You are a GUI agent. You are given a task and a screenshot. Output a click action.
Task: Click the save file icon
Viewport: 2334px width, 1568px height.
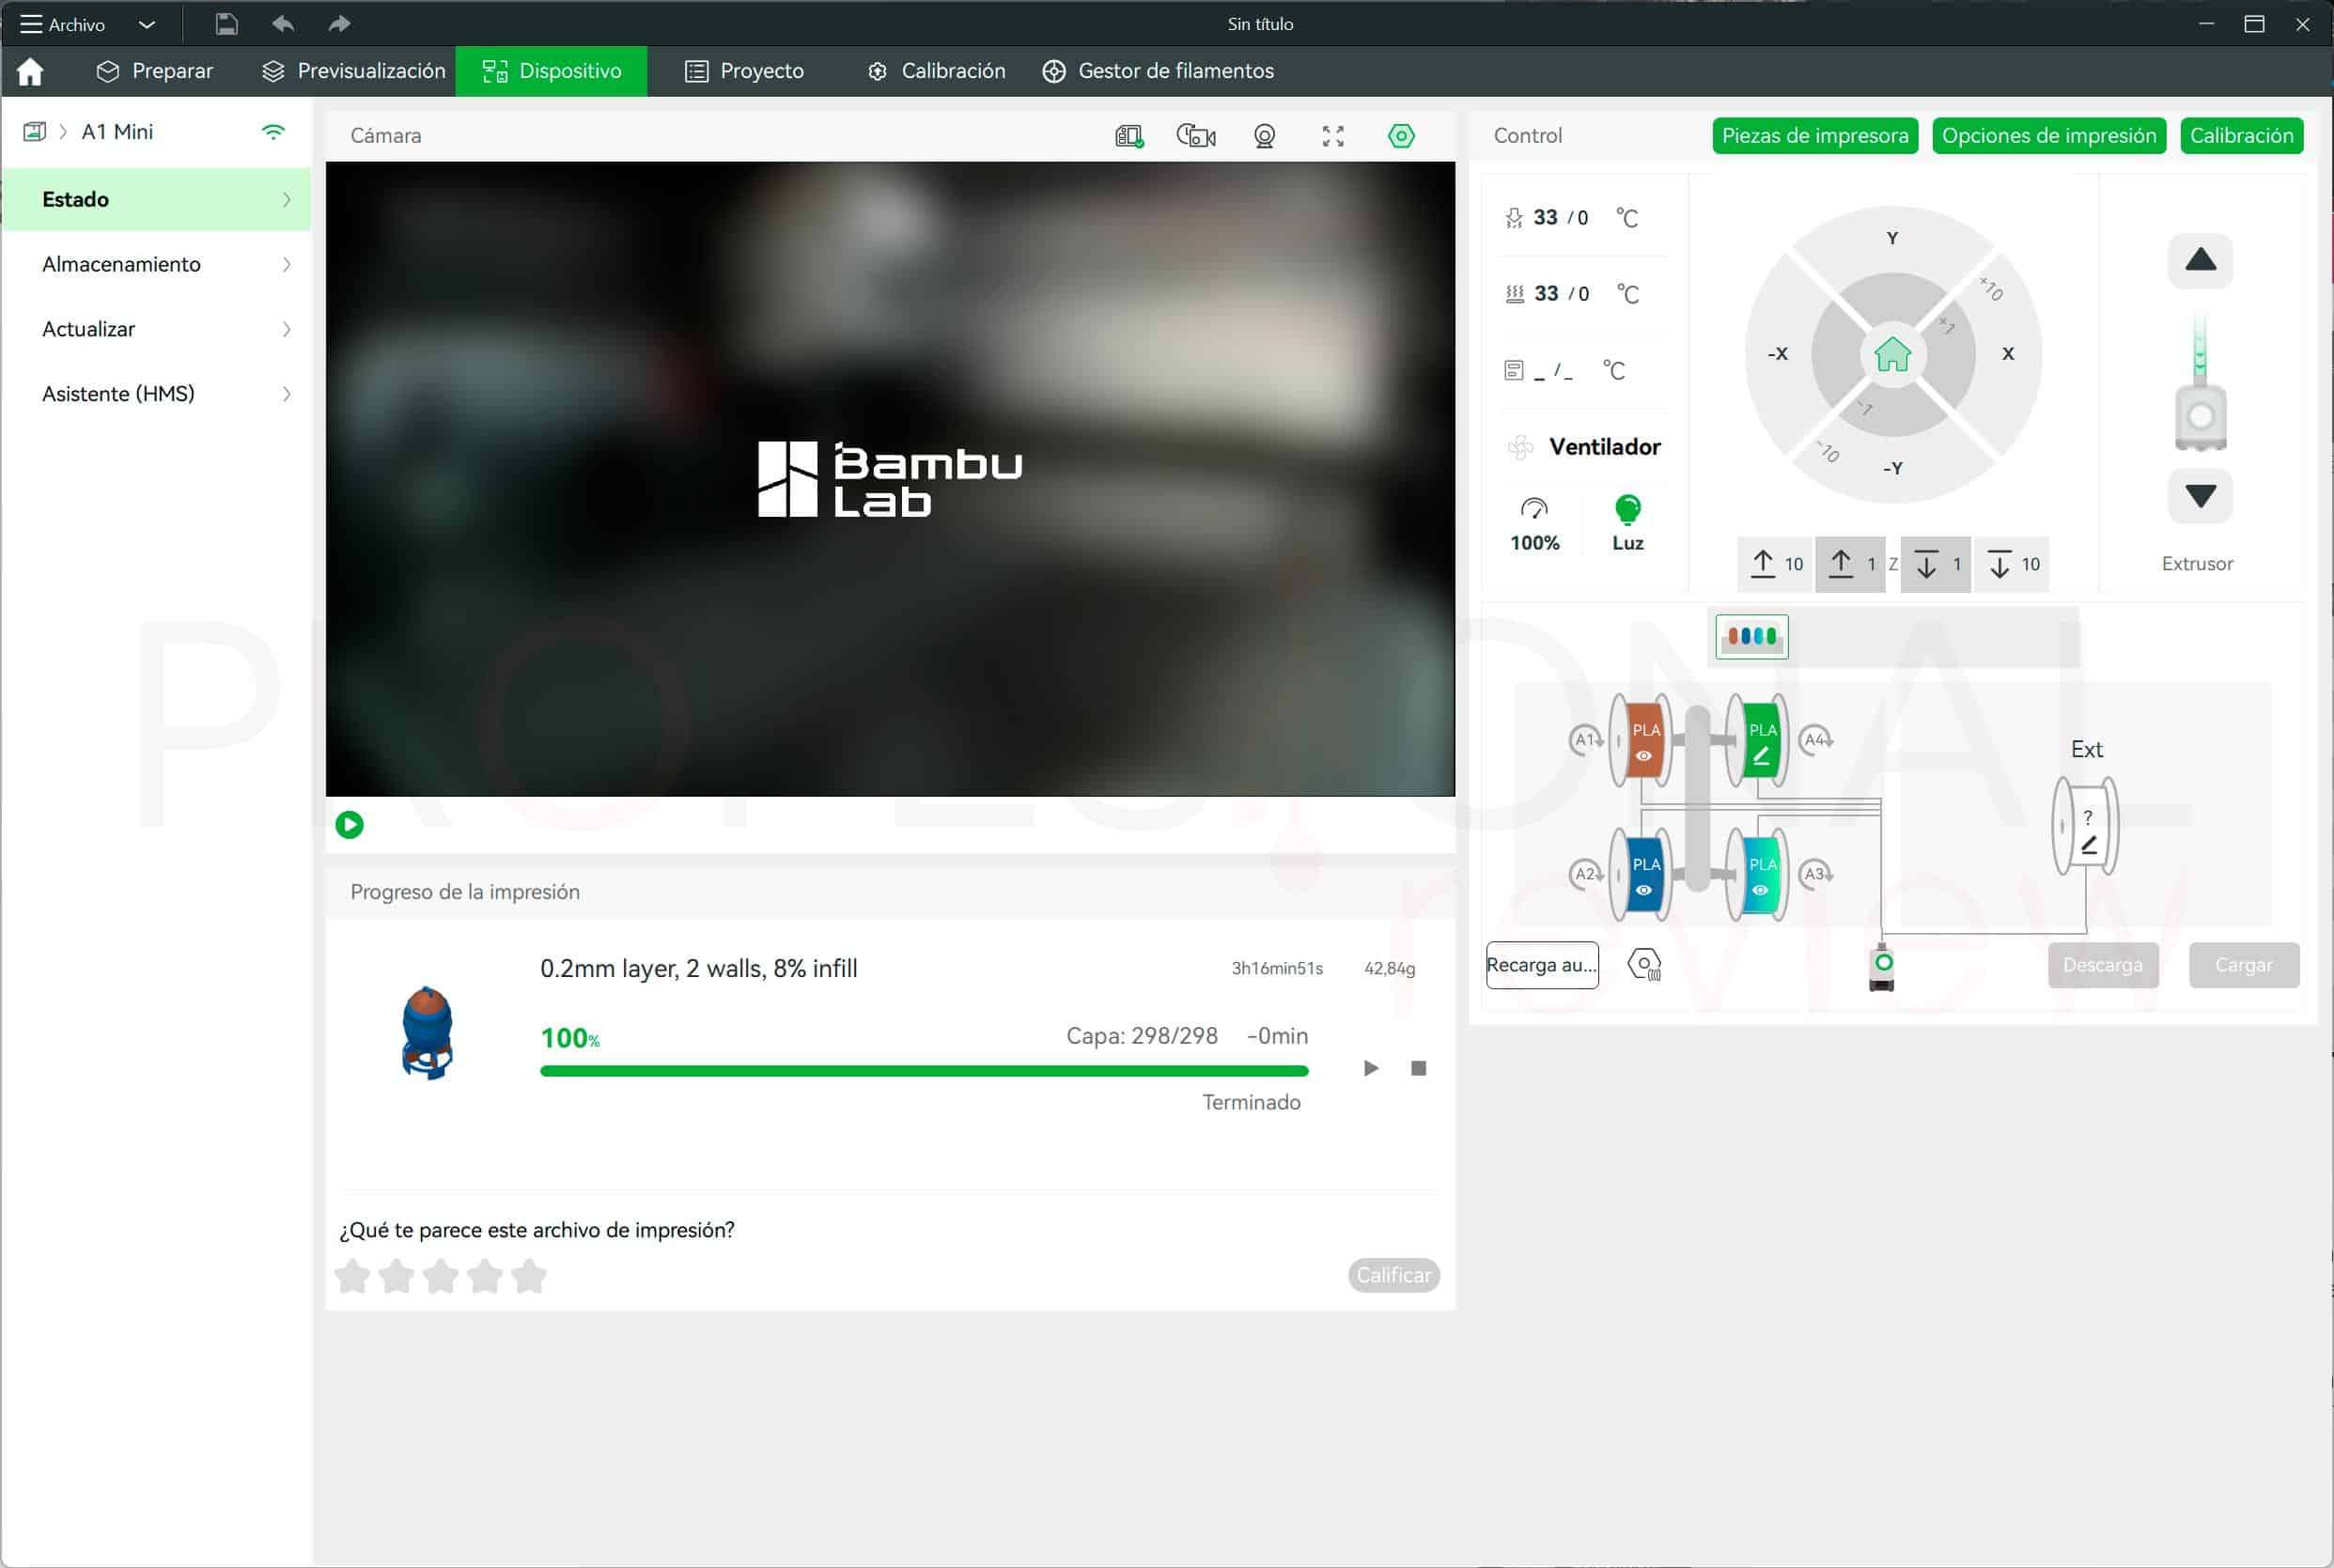pos(227,24)
